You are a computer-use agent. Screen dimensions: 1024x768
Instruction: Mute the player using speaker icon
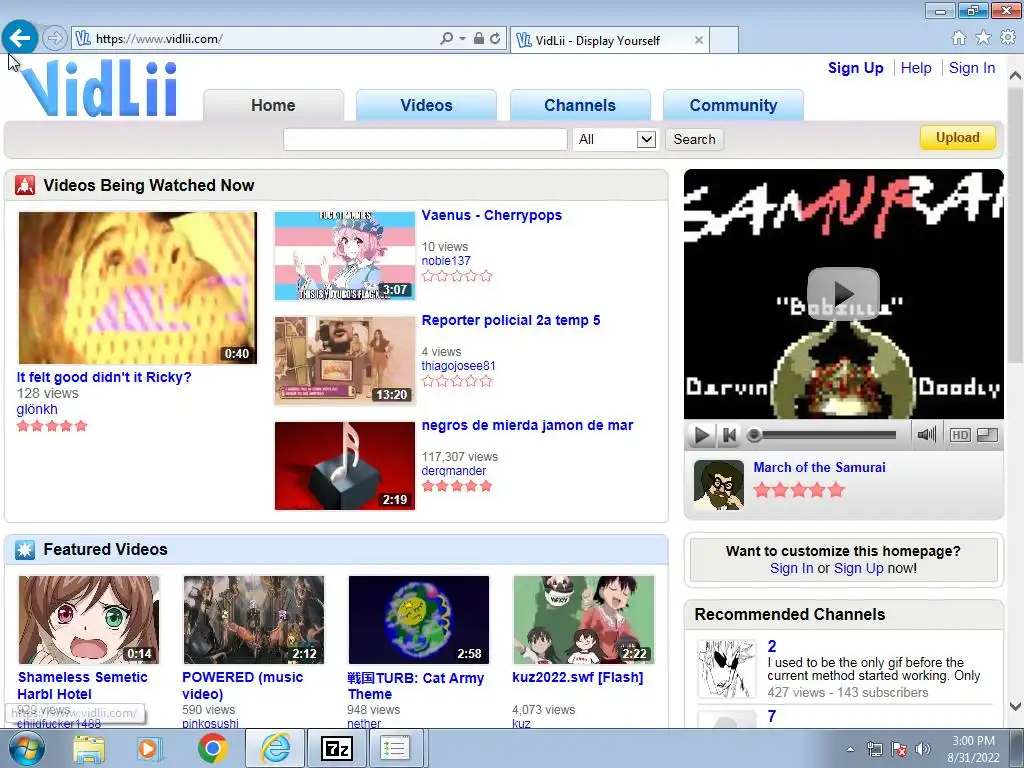point(926,434)
